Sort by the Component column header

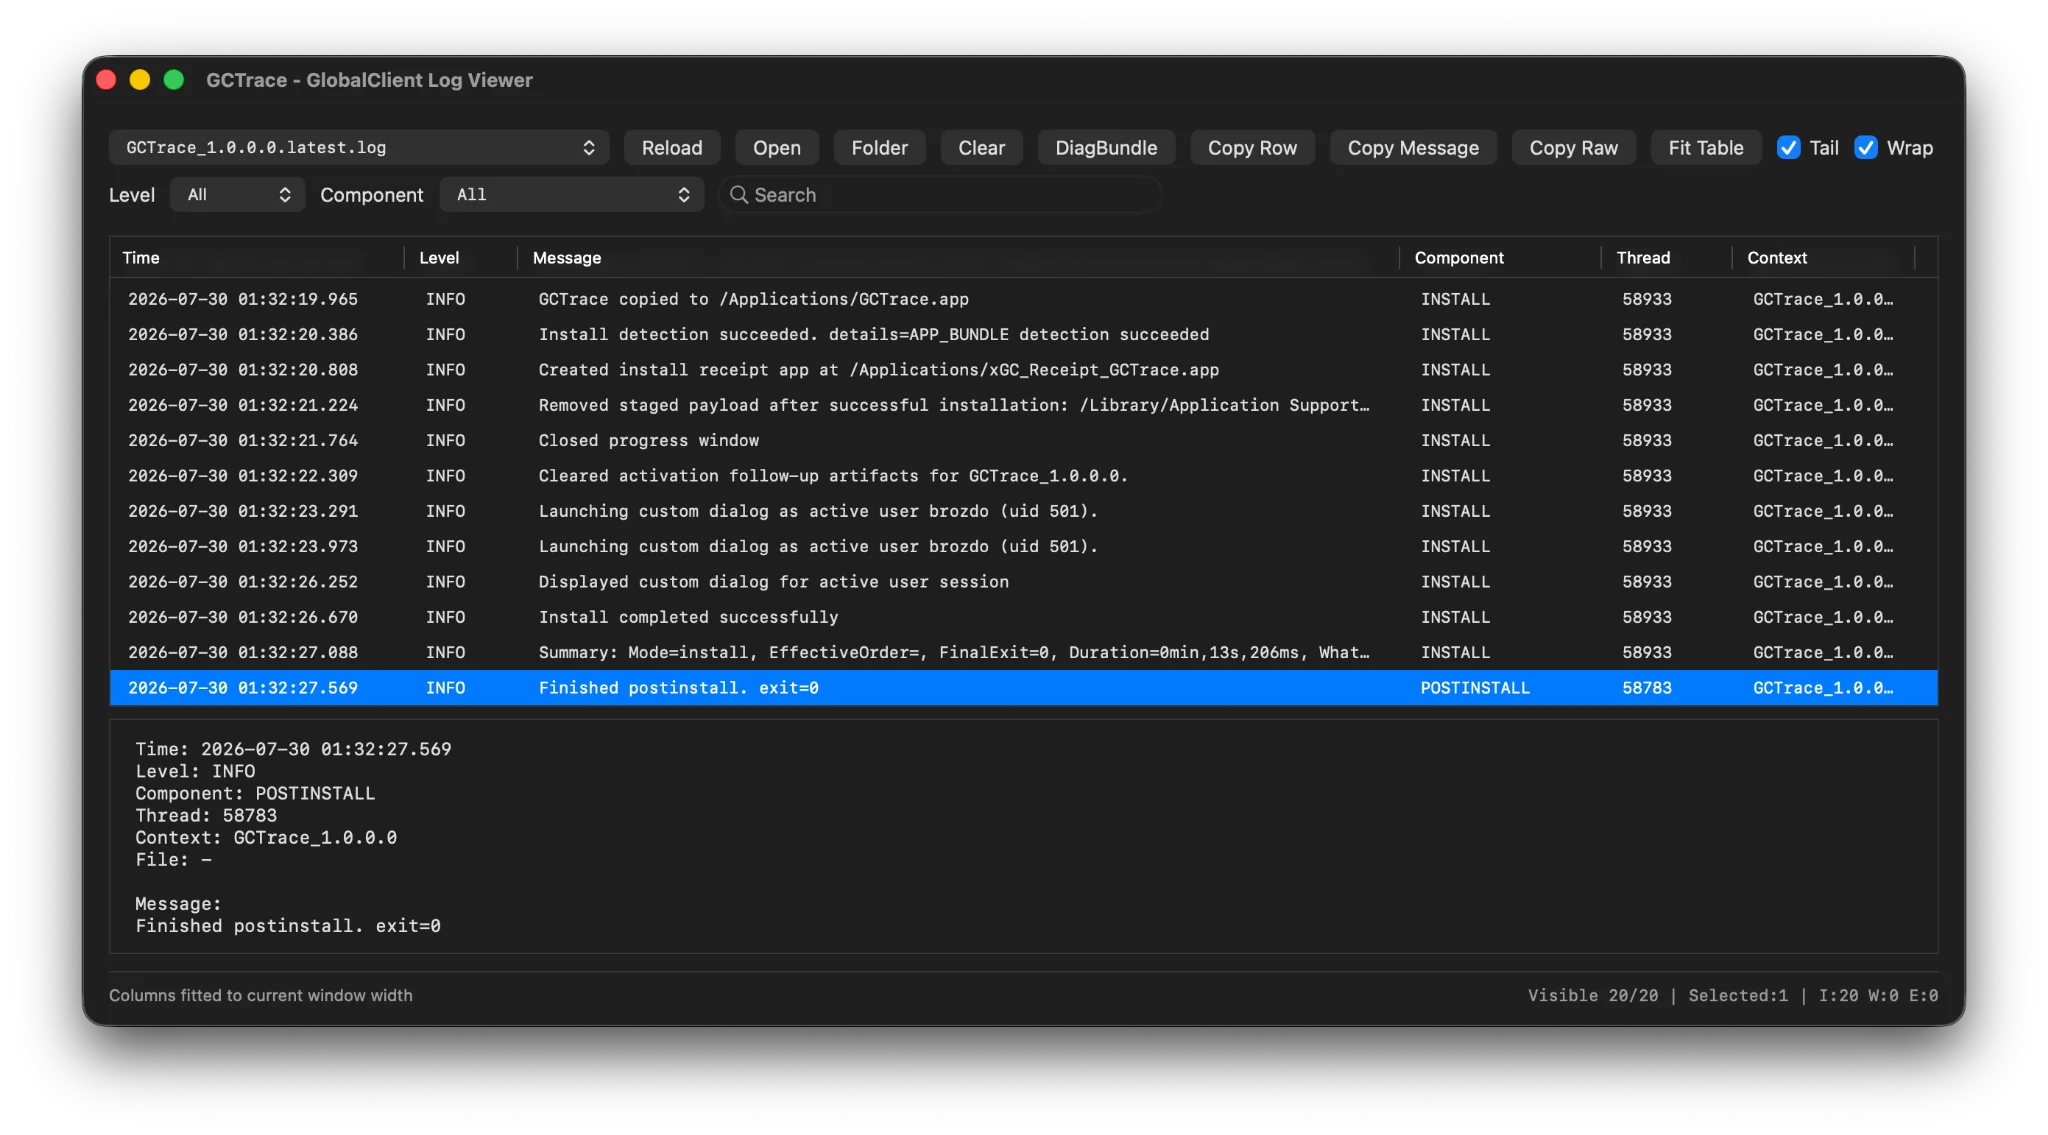click(1500, 258)
